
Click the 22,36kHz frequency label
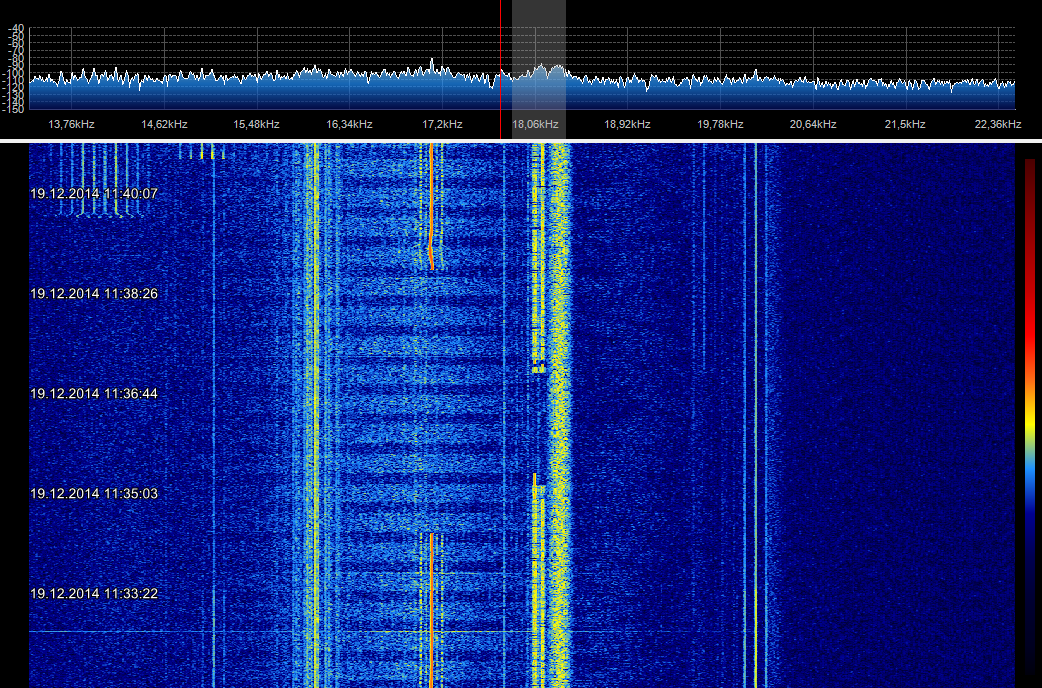pyautogui.click(x=997, y=125)
